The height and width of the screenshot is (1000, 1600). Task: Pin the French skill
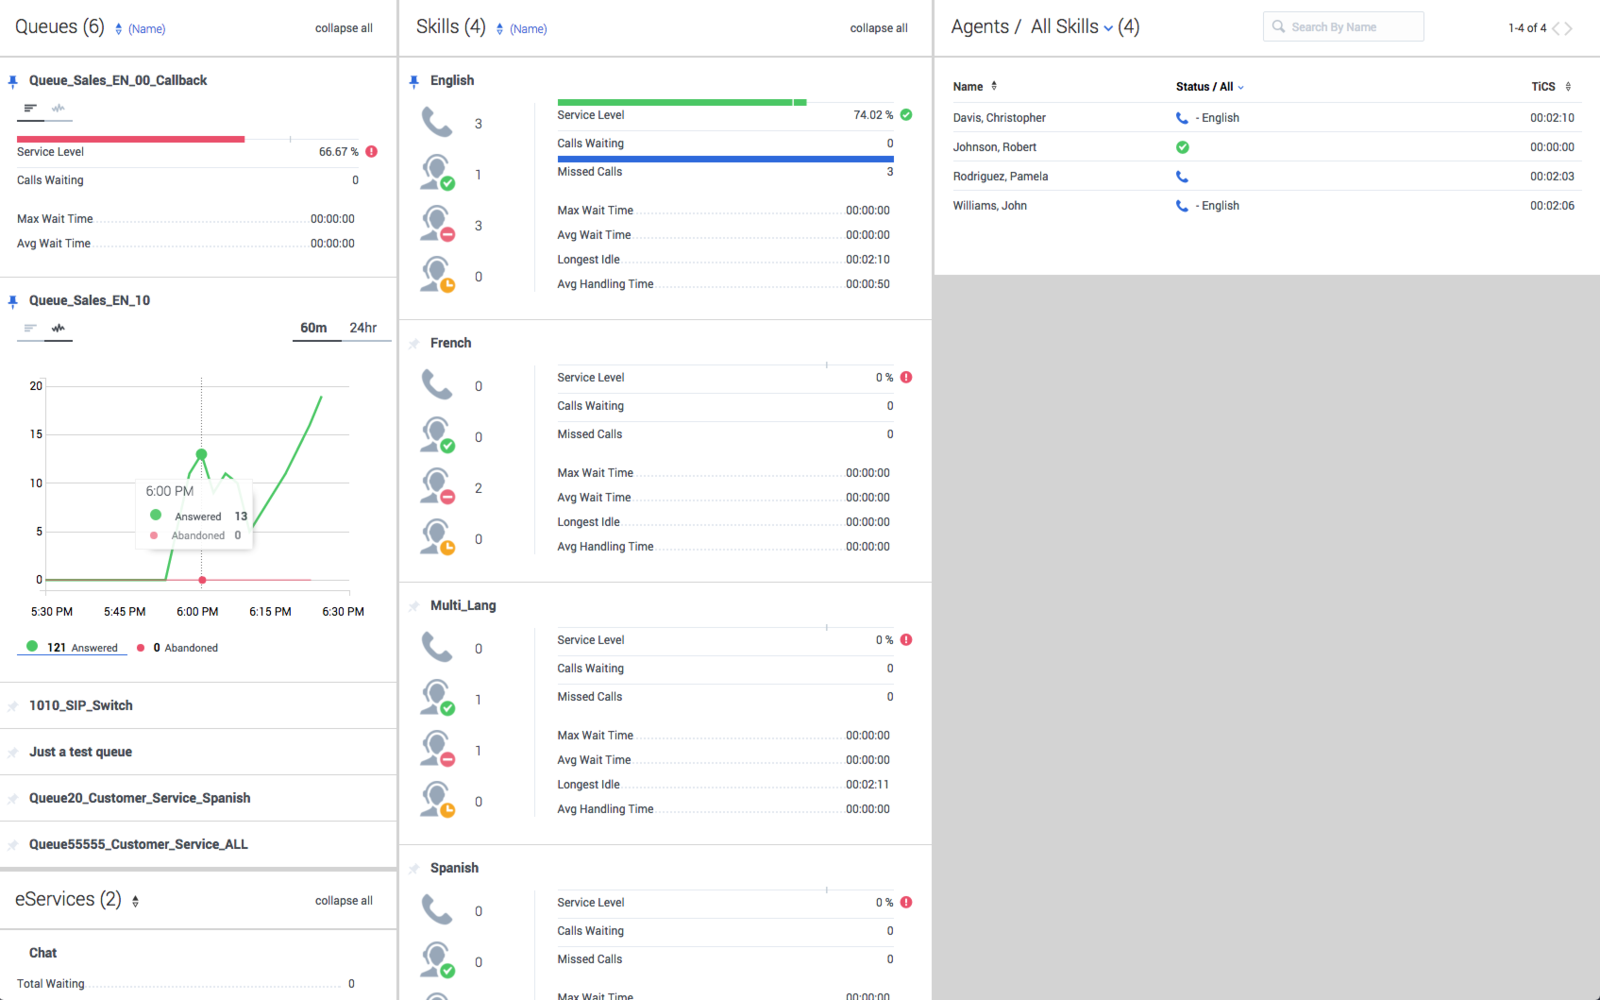pos(414,343)
